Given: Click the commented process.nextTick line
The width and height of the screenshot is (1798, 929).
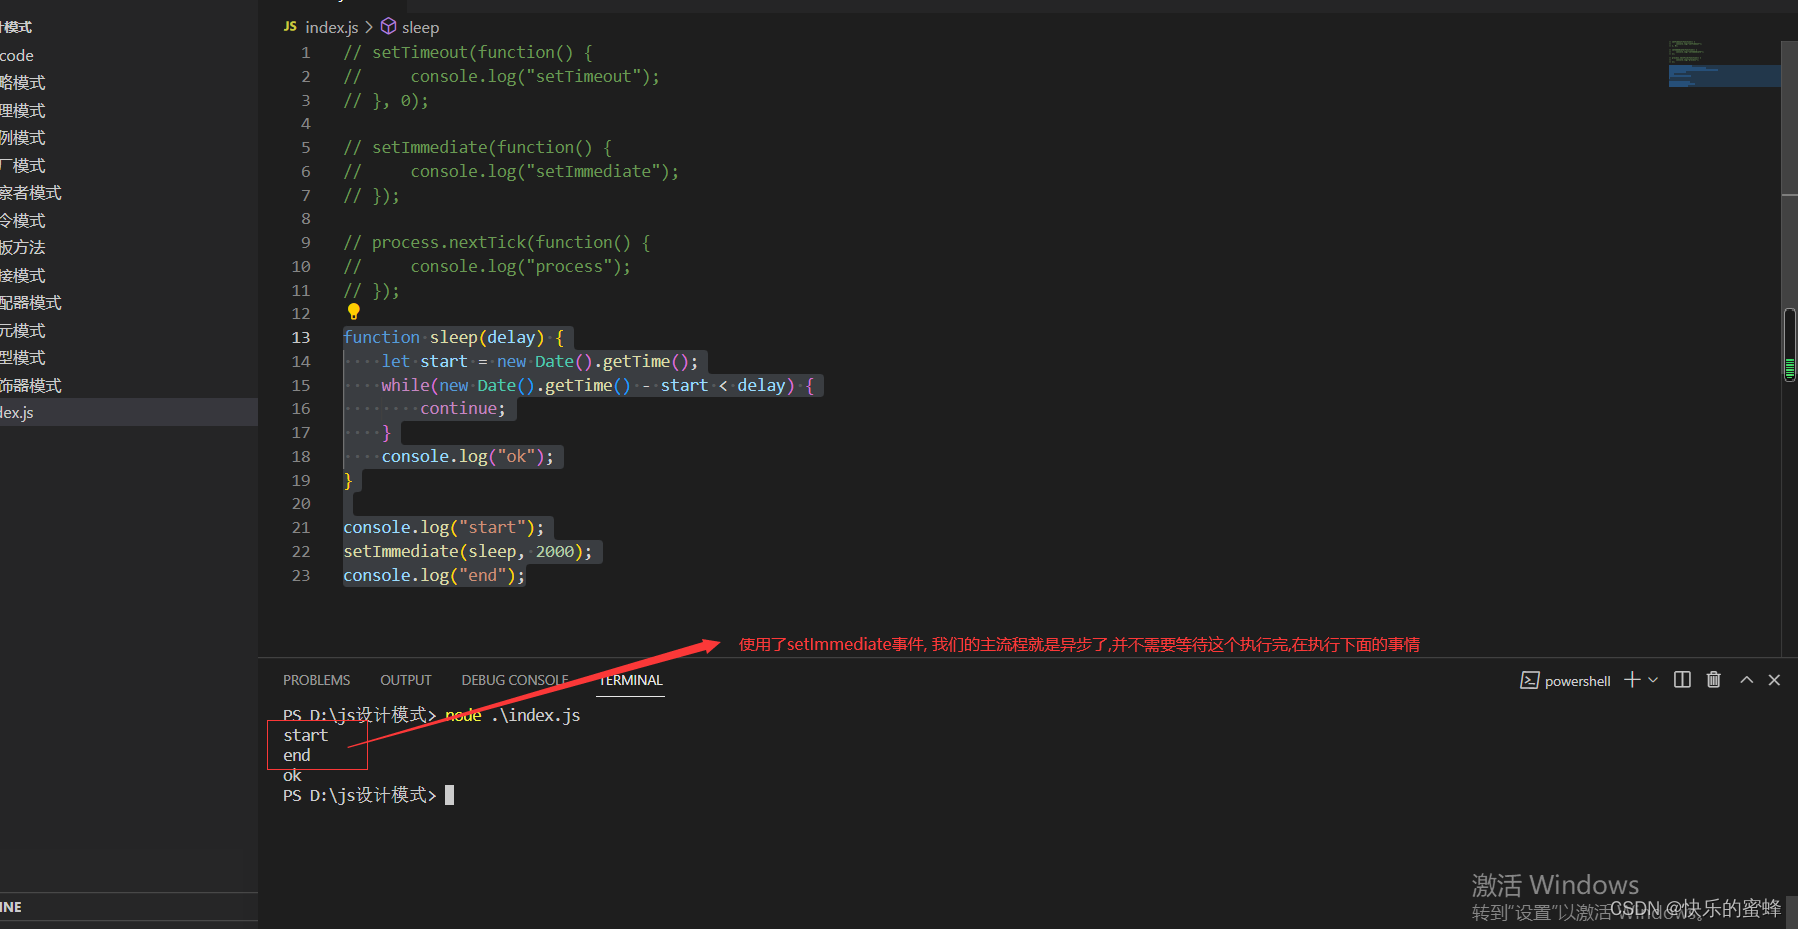Looking at the screenshot, I should click(497, 242).
